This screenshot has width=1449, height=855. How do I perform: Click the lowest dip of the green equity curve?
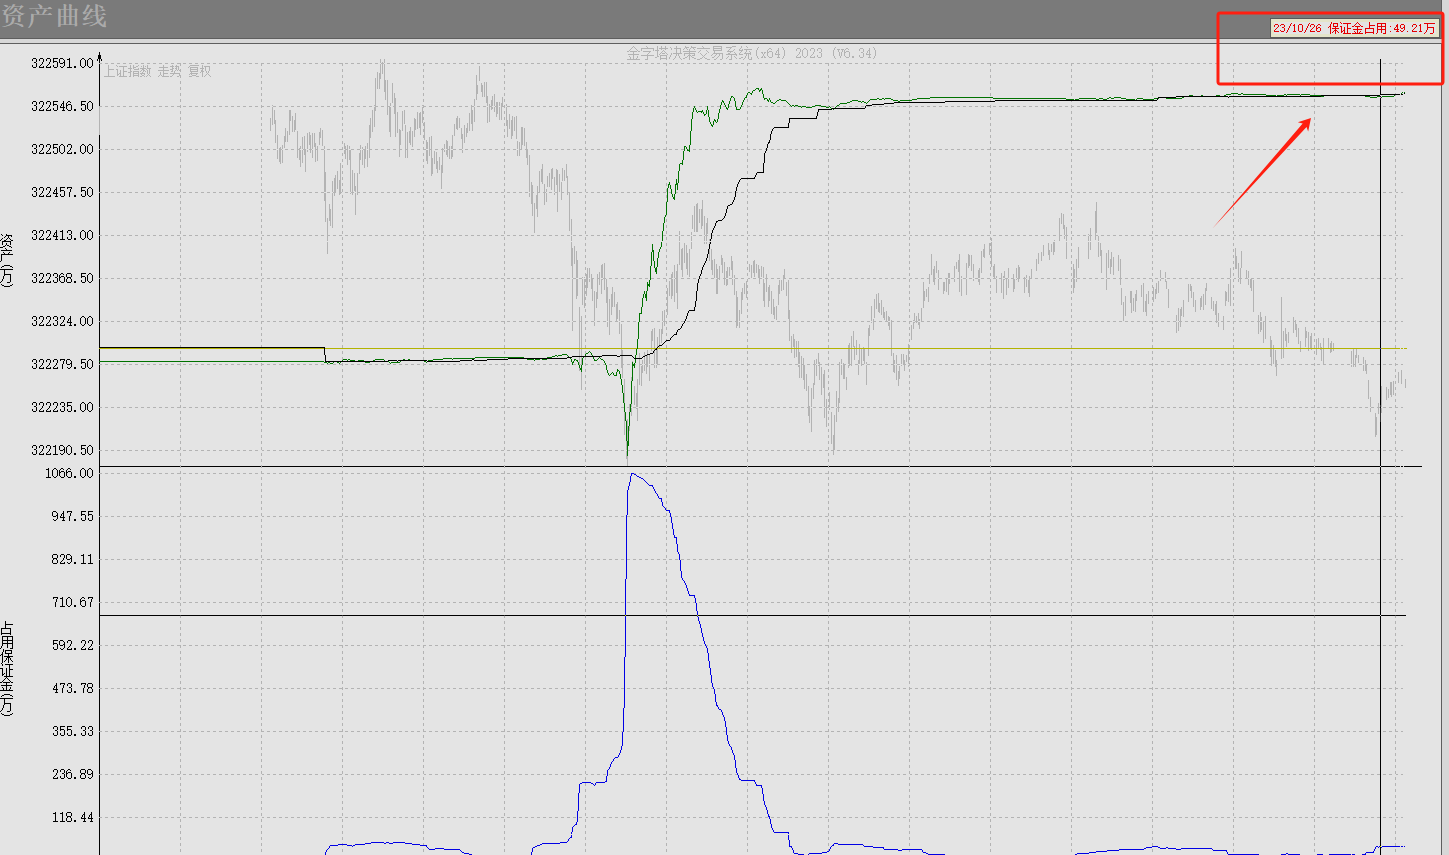[628, 445]
